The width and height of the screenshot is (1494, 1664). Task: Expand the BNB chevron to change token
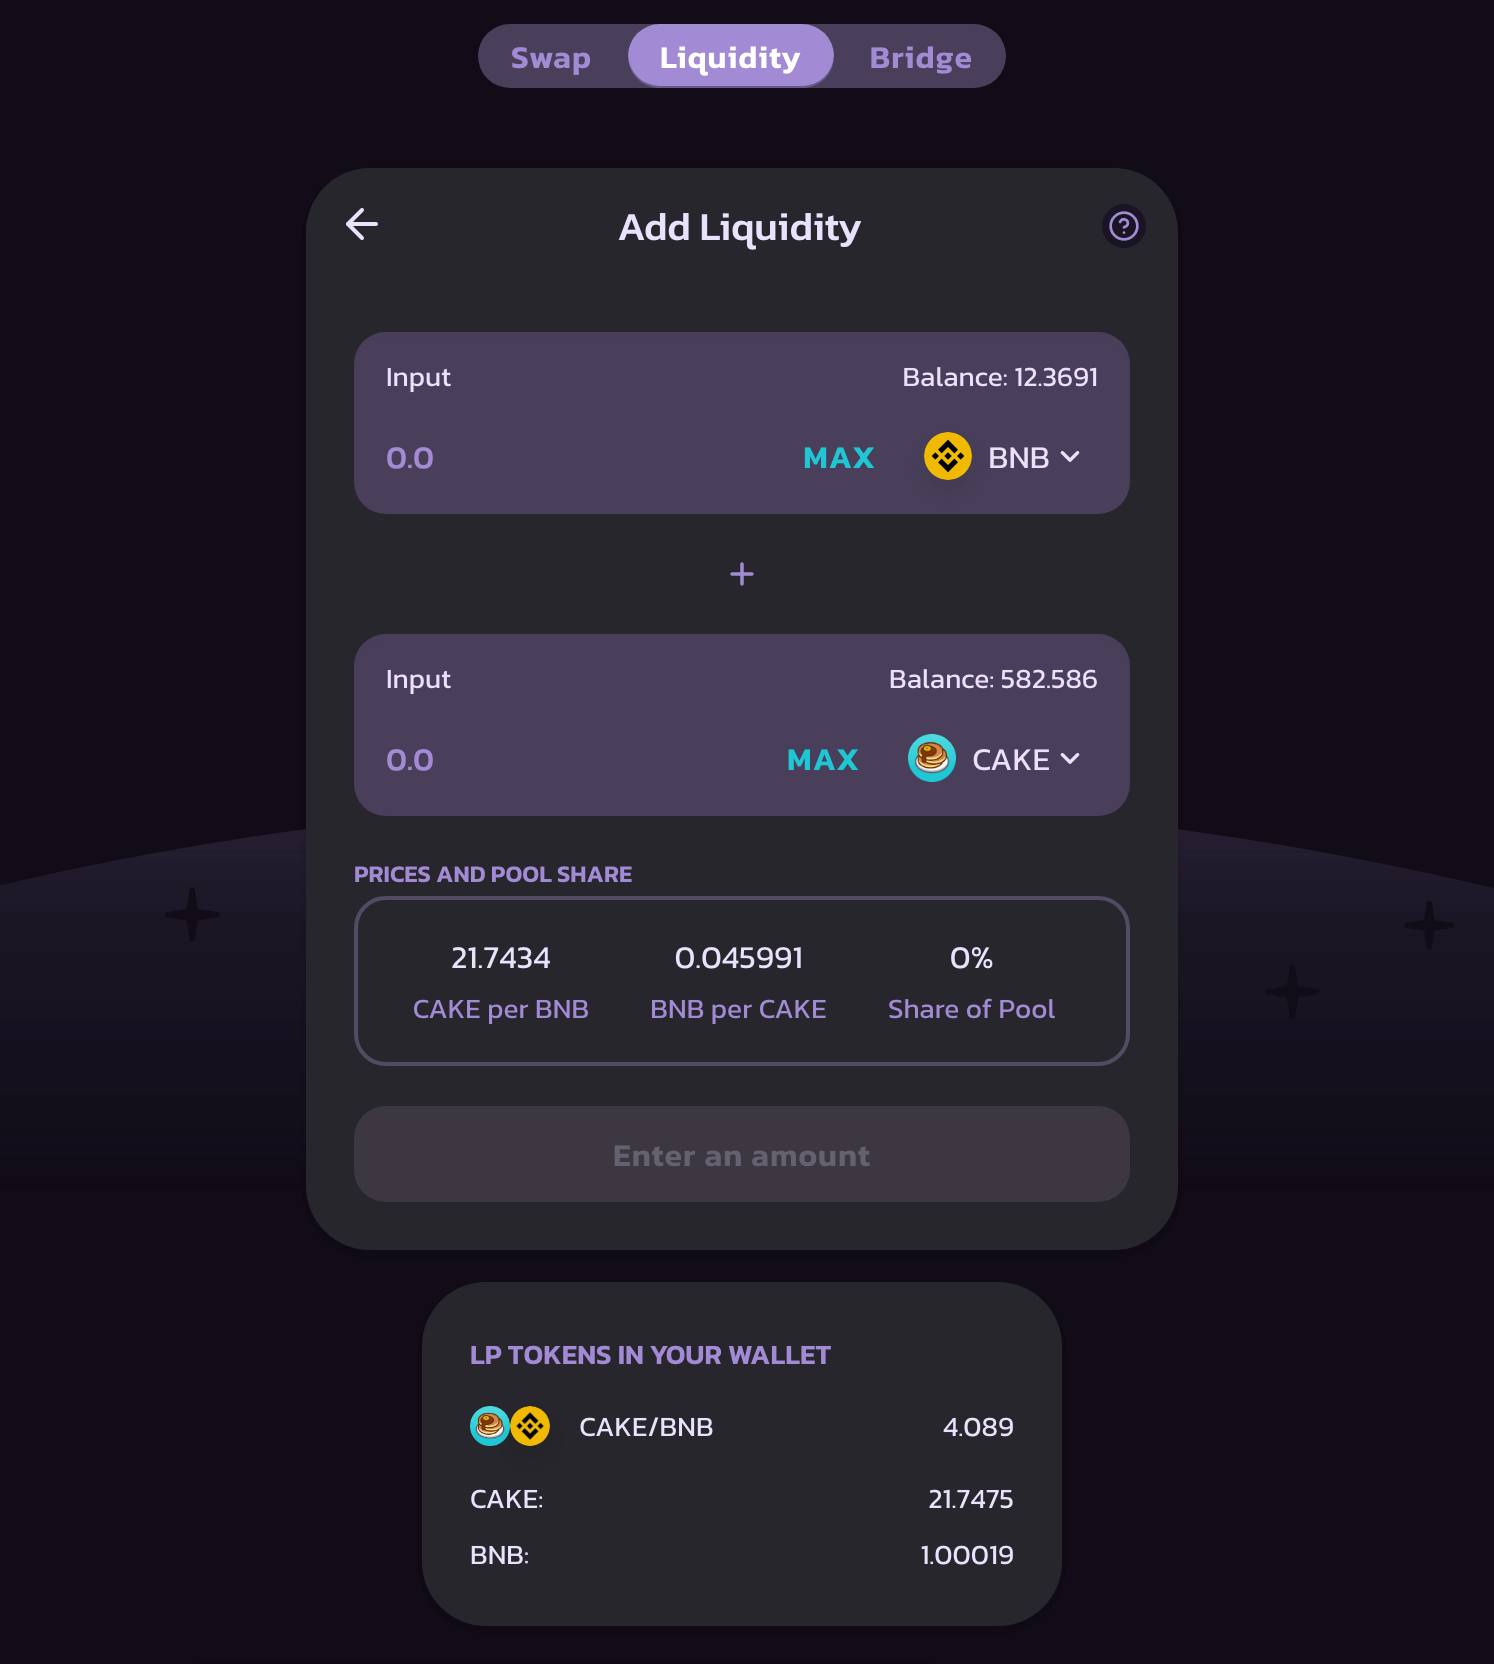(x=1070, y=457)
